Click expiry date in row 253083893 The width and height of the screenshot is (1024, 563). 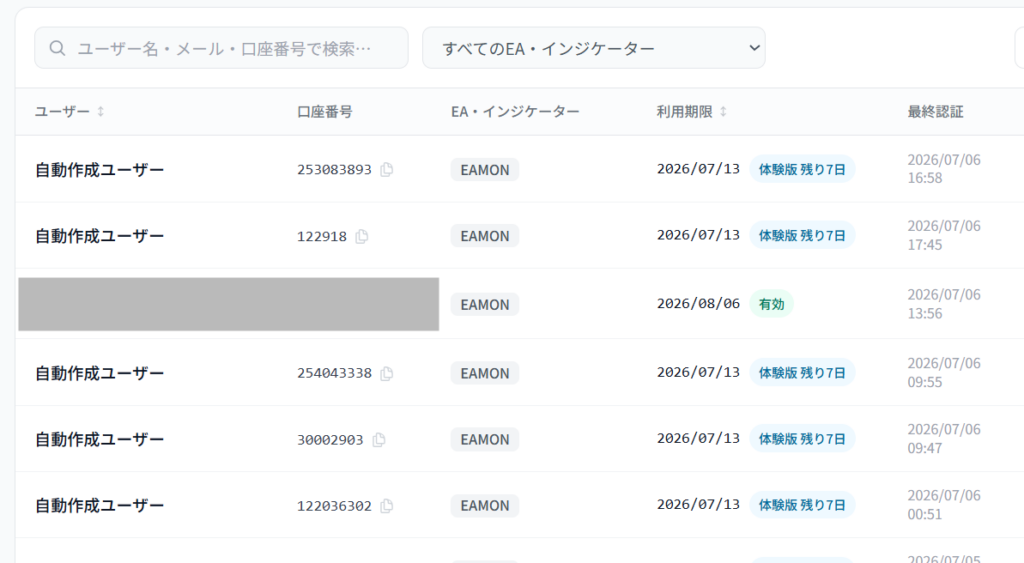click(698, 169)
